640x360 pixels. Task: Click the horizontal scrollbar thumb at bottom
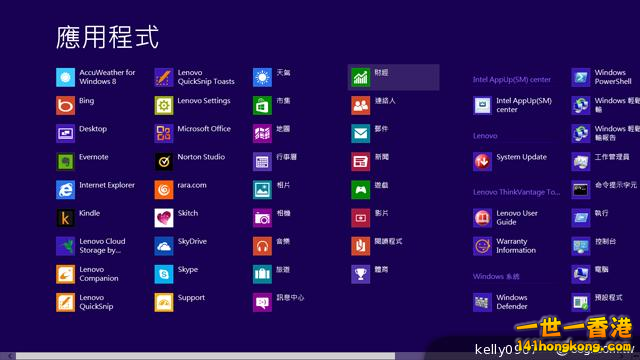(x=205, y=356)
